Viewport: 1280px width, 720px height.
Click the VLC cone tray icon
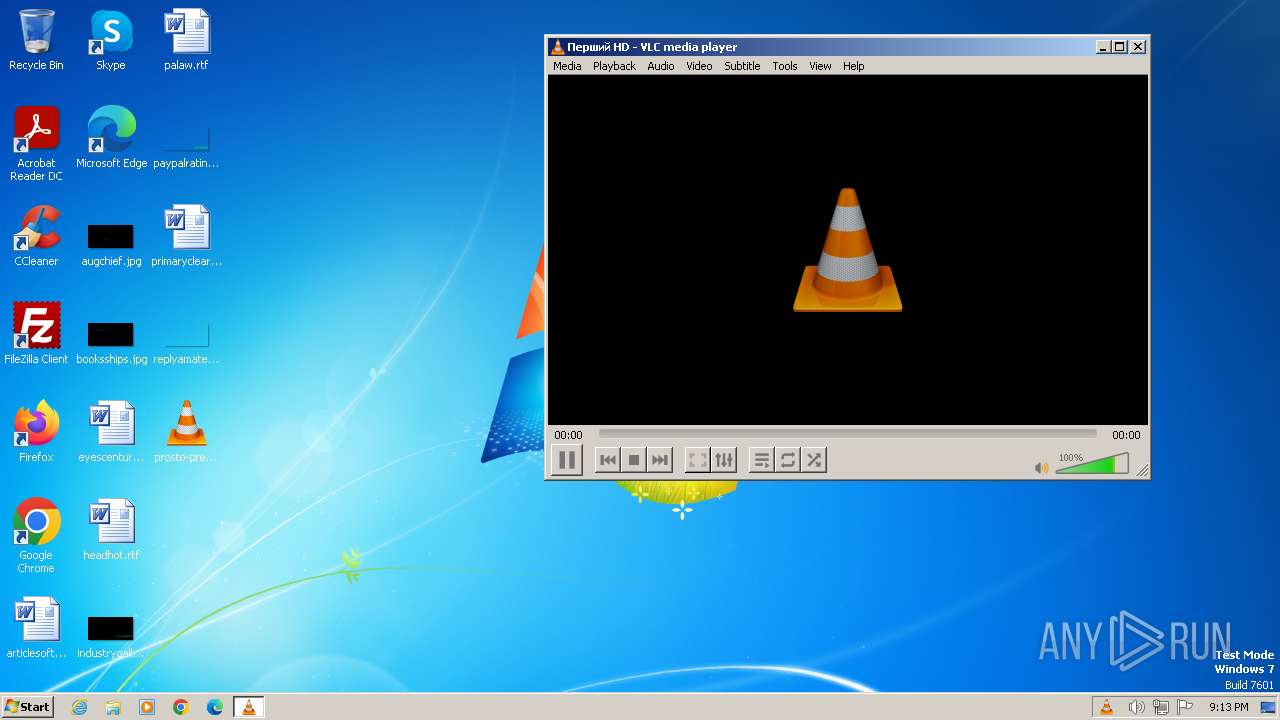pos(1106,707)
